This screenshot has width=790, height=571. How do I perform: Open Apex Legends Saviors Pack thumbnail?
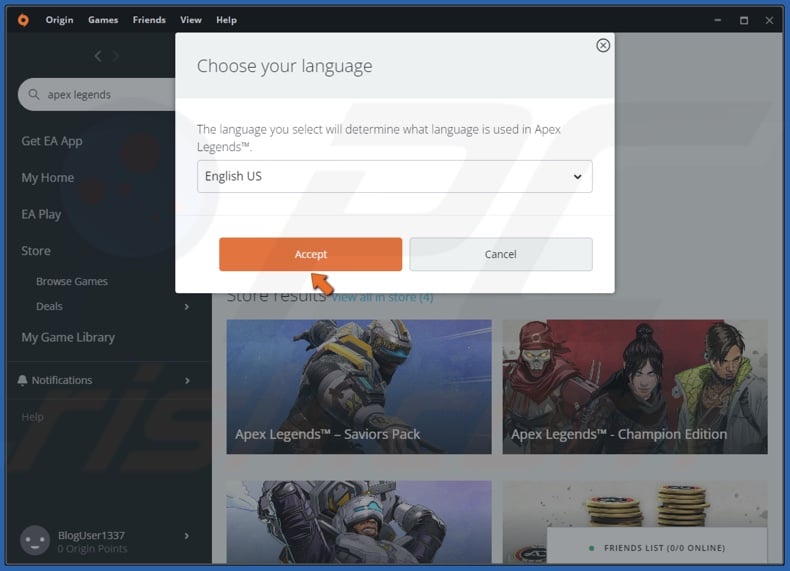(359, 387)
